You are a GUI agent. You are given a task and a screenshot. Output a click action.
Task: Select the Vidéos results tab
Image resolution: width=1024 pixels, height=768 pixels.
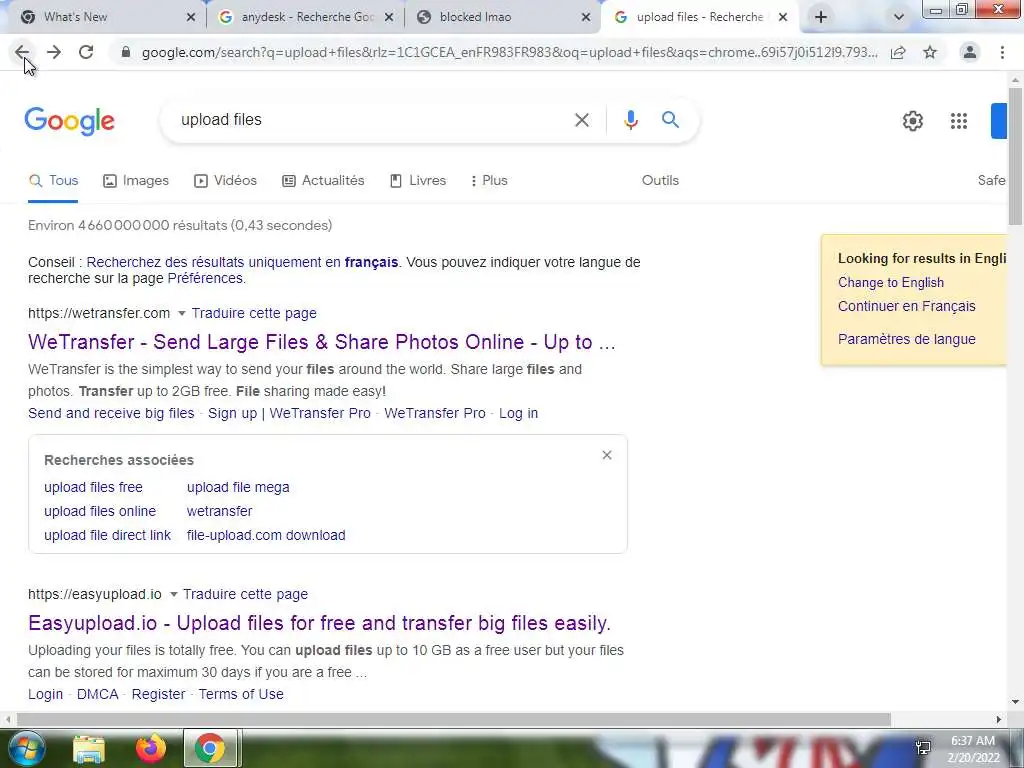225,180
